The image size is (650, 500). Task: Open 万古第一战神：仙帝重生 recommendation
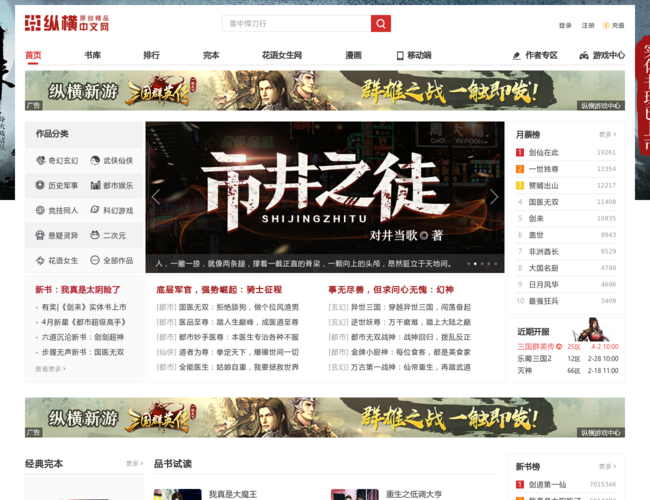[410, 367]
